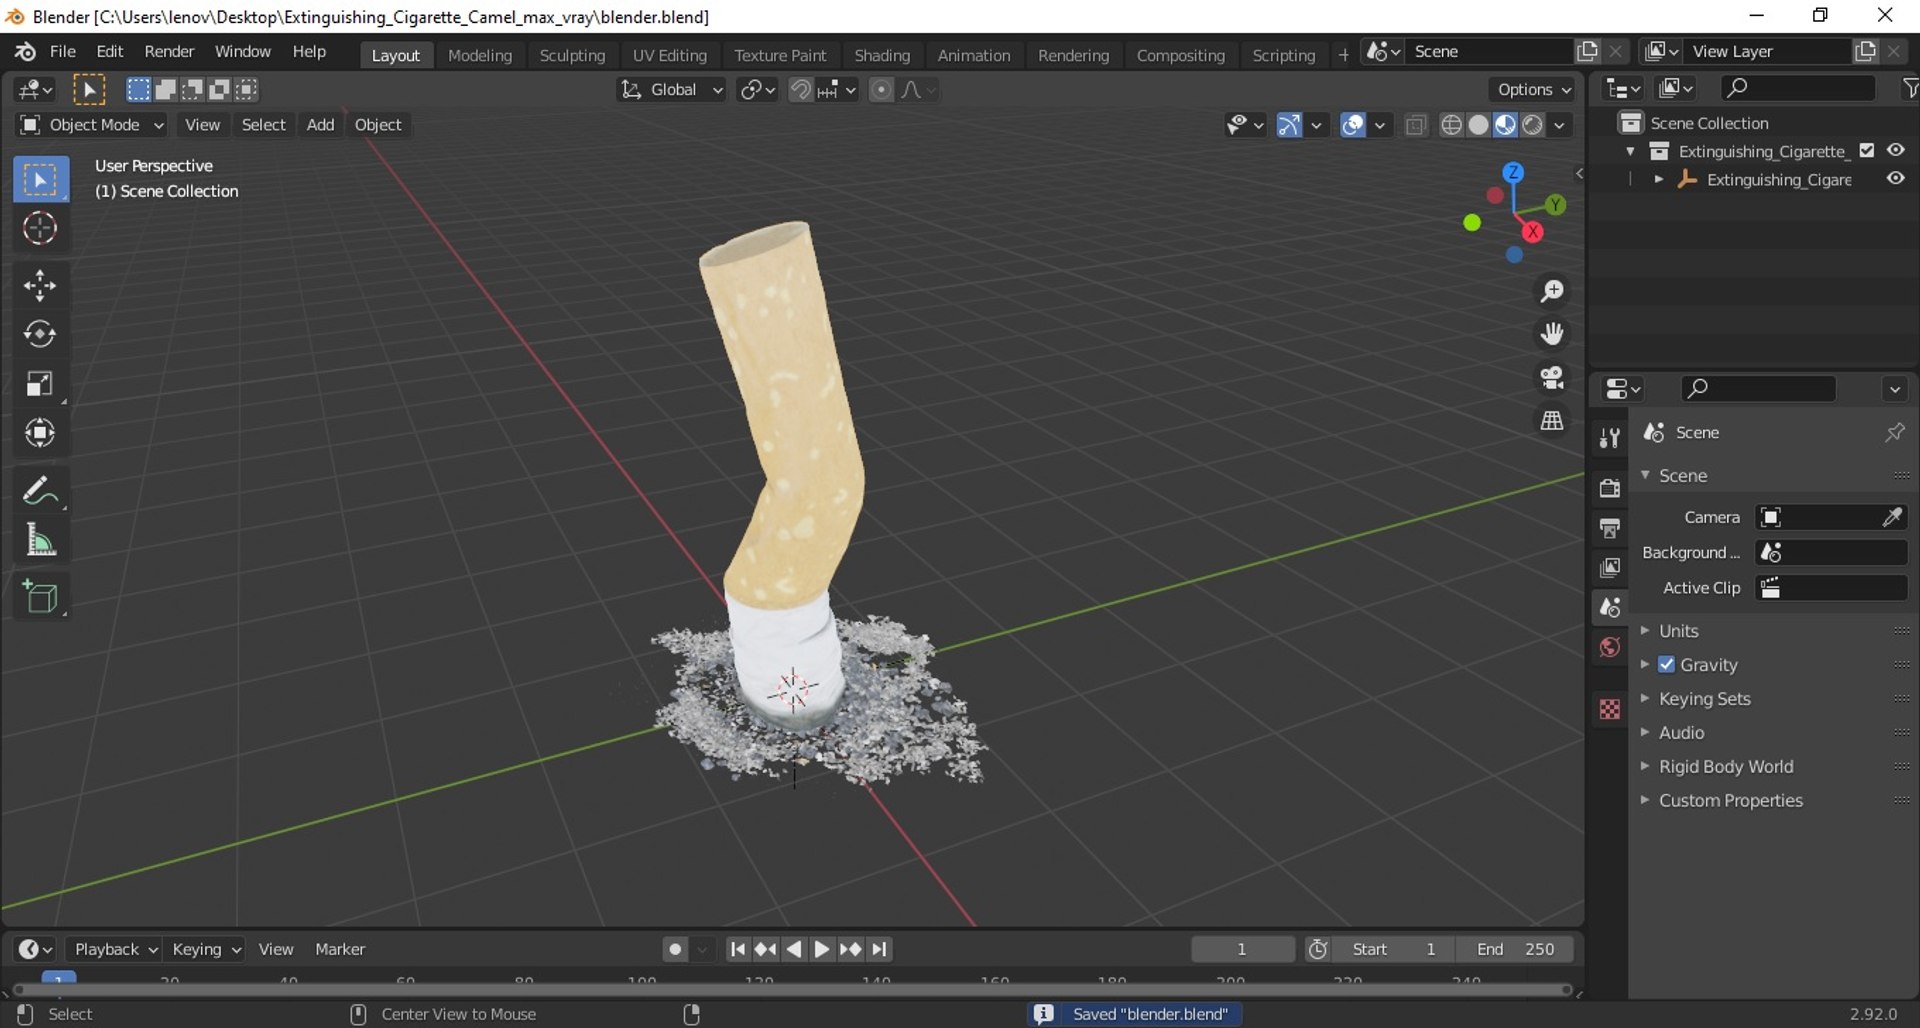Viewport: 1920px width, 1028px height.
Task: Open the Scene properties tab
Action: coord(1609,607)
